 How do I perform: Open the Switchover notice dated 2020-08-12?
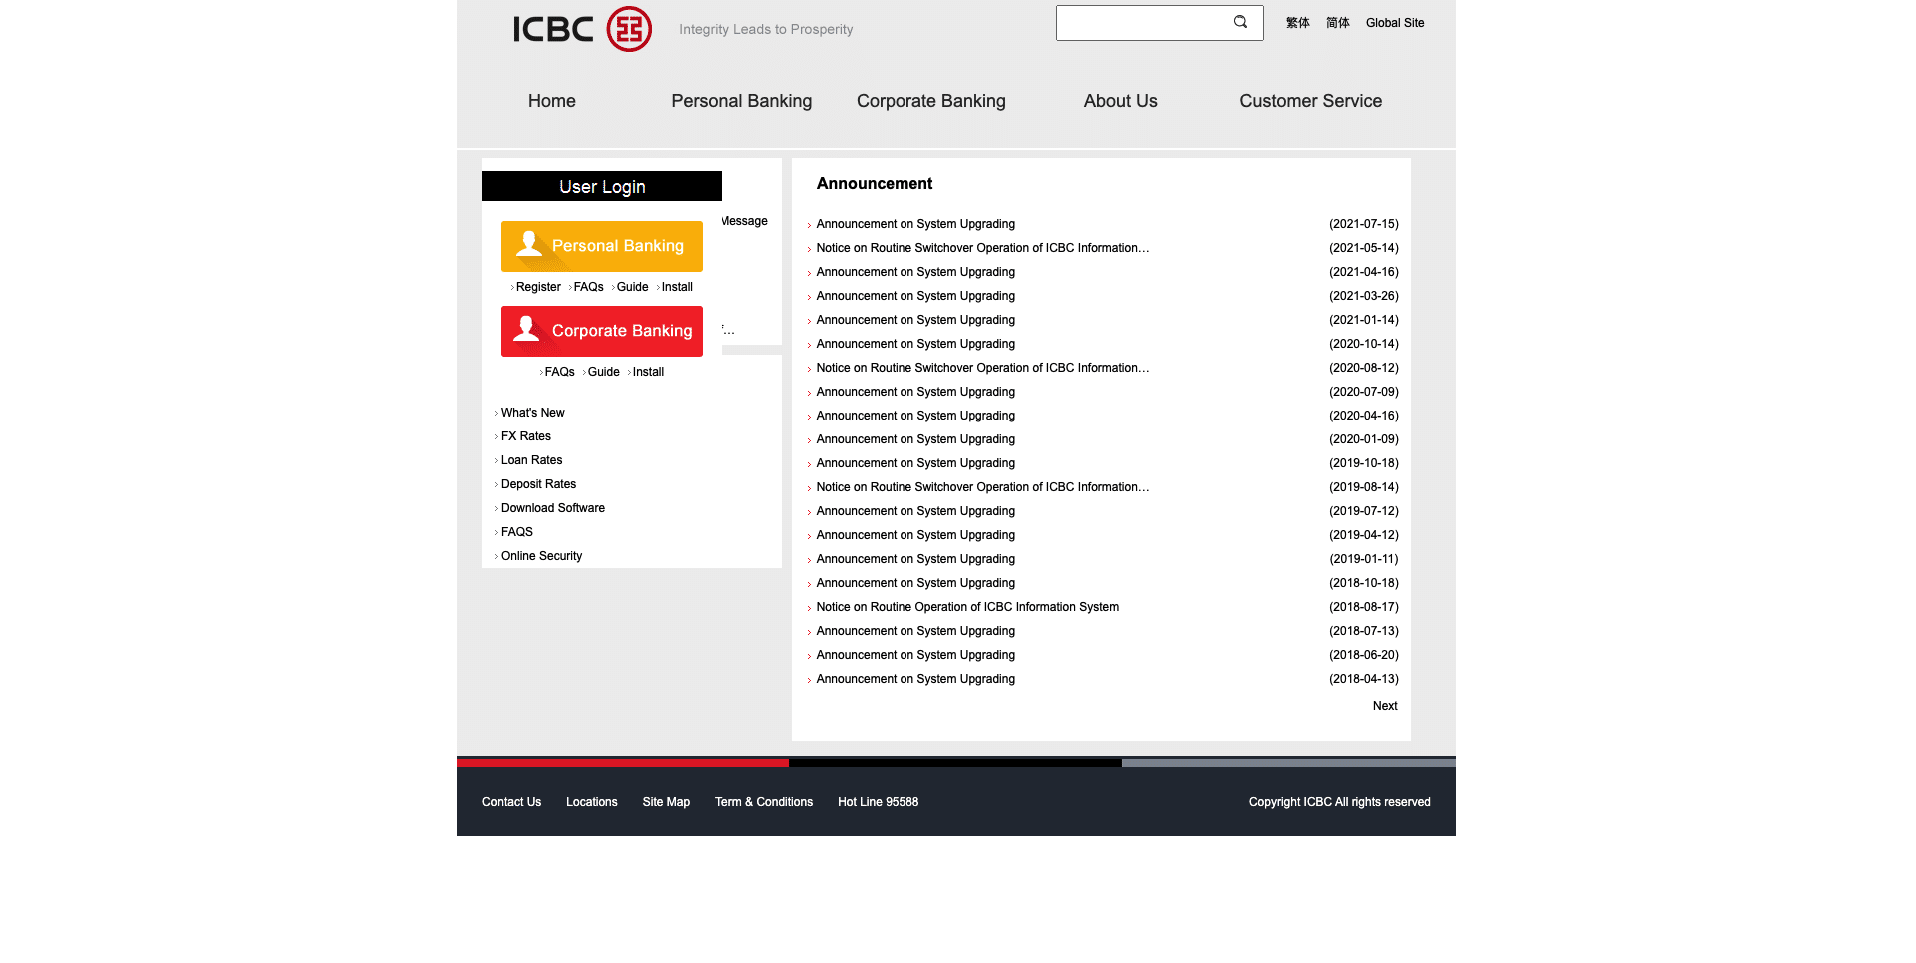(x=982, y=368)
